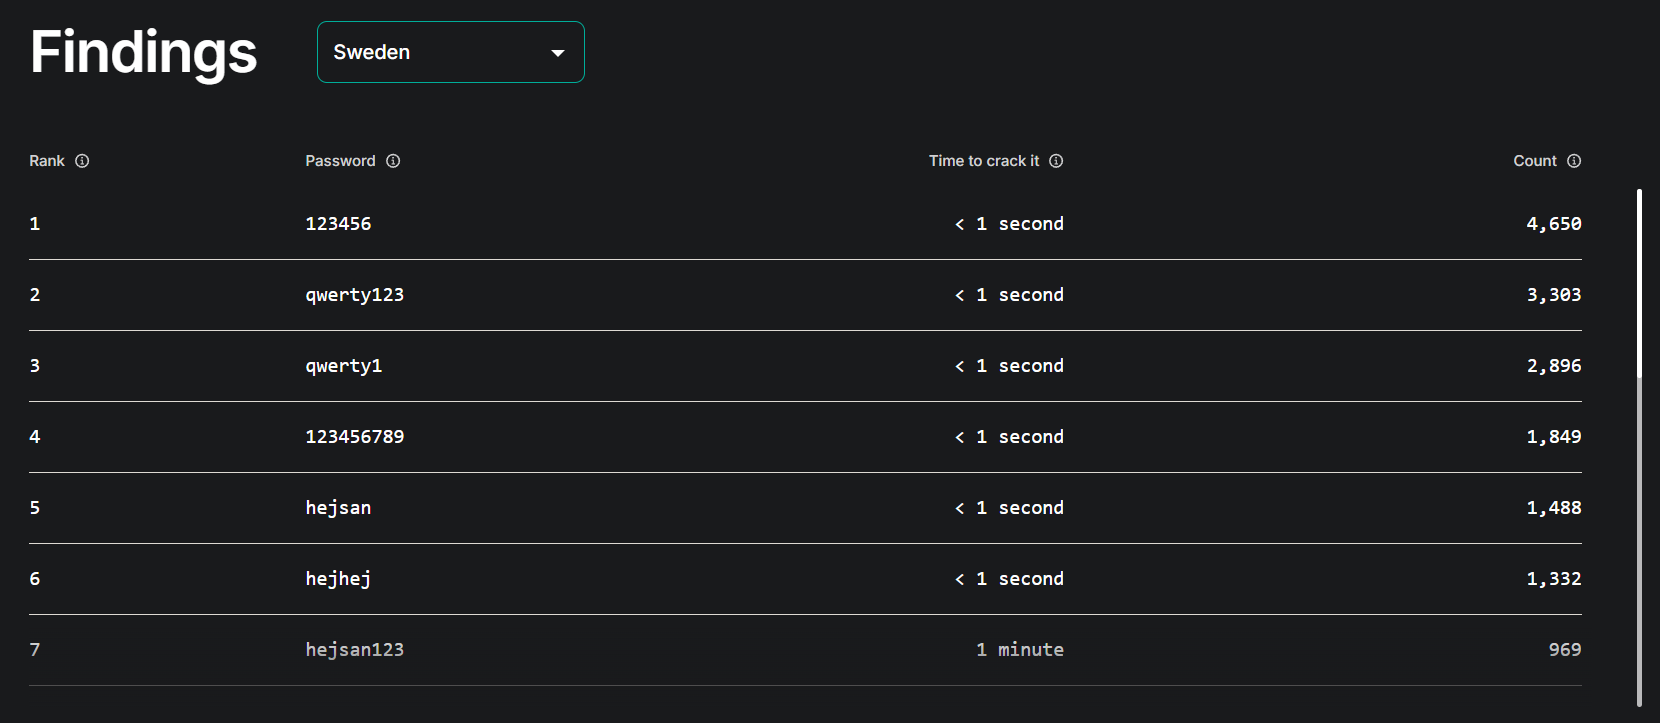Select the qwerty123 password entry
This screenshot has height=723, width=1660.
355,295
